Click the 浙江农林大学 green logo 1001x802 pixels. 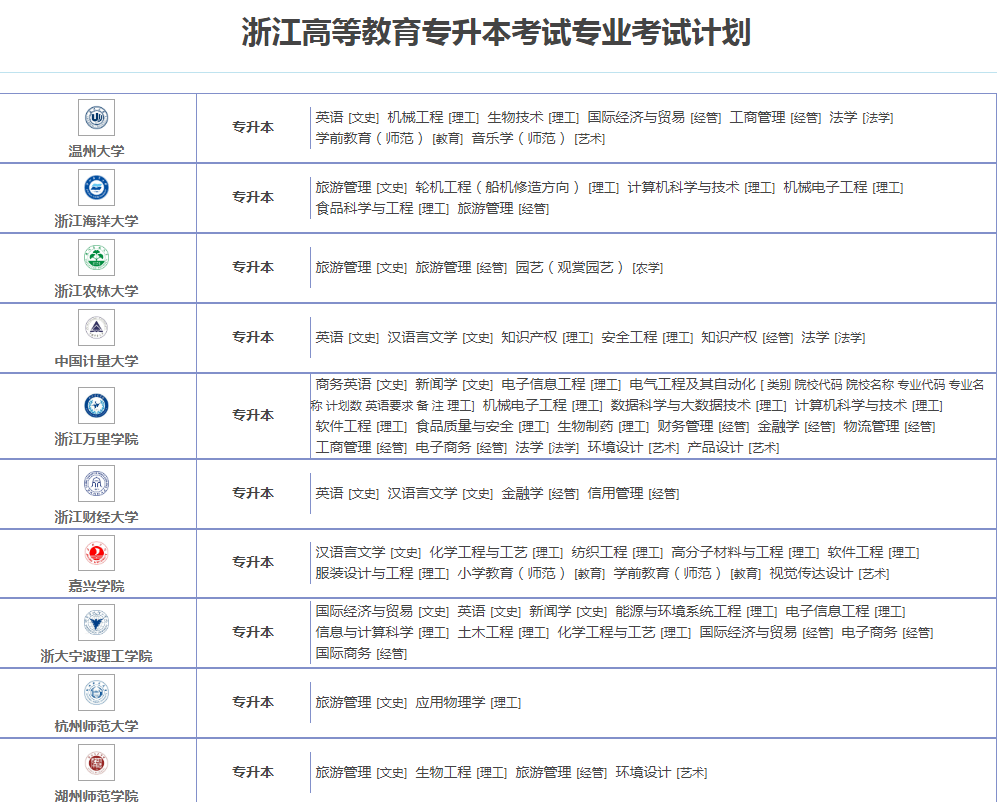pos(97,258)
